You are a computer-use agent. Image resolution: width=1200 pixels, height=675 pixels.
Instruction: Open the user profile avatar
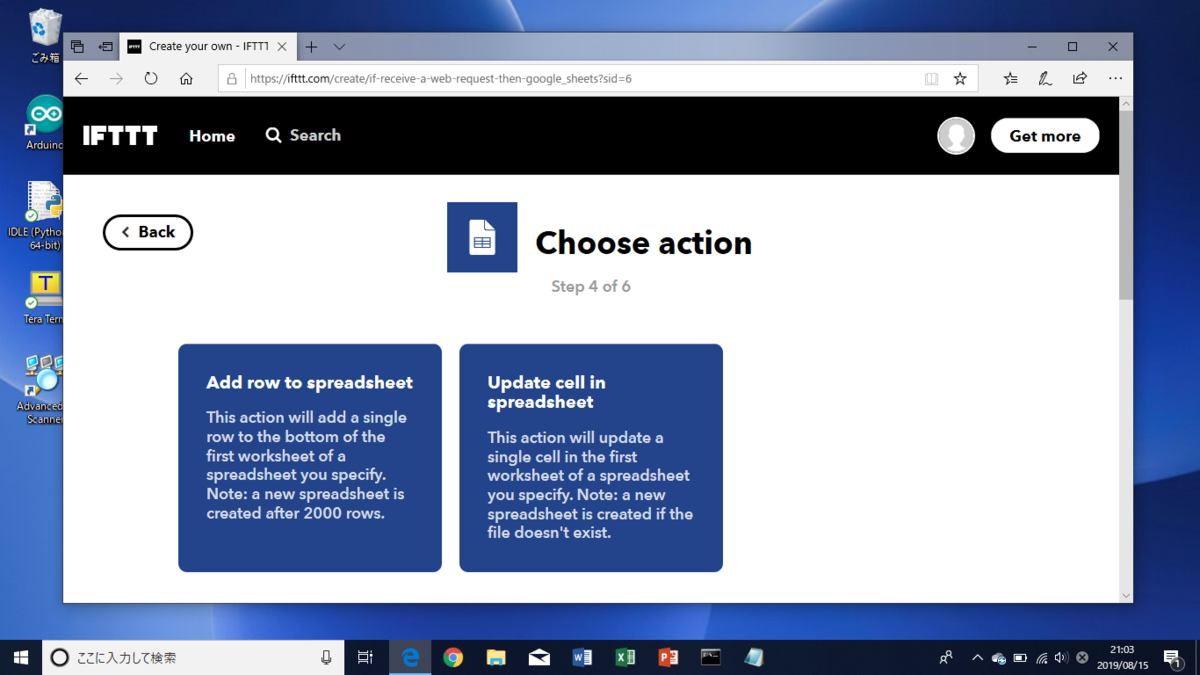(x=956, y=136)
